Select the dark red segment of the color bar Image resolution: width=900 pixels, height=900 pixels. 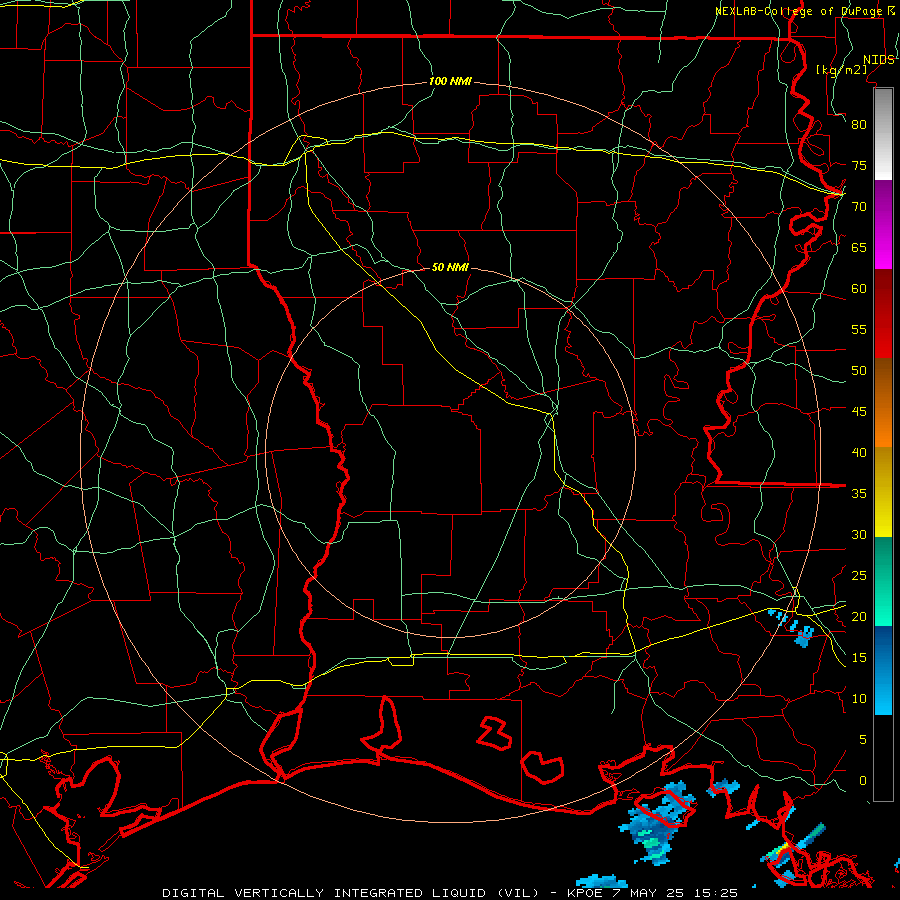[x=883, y=314]
